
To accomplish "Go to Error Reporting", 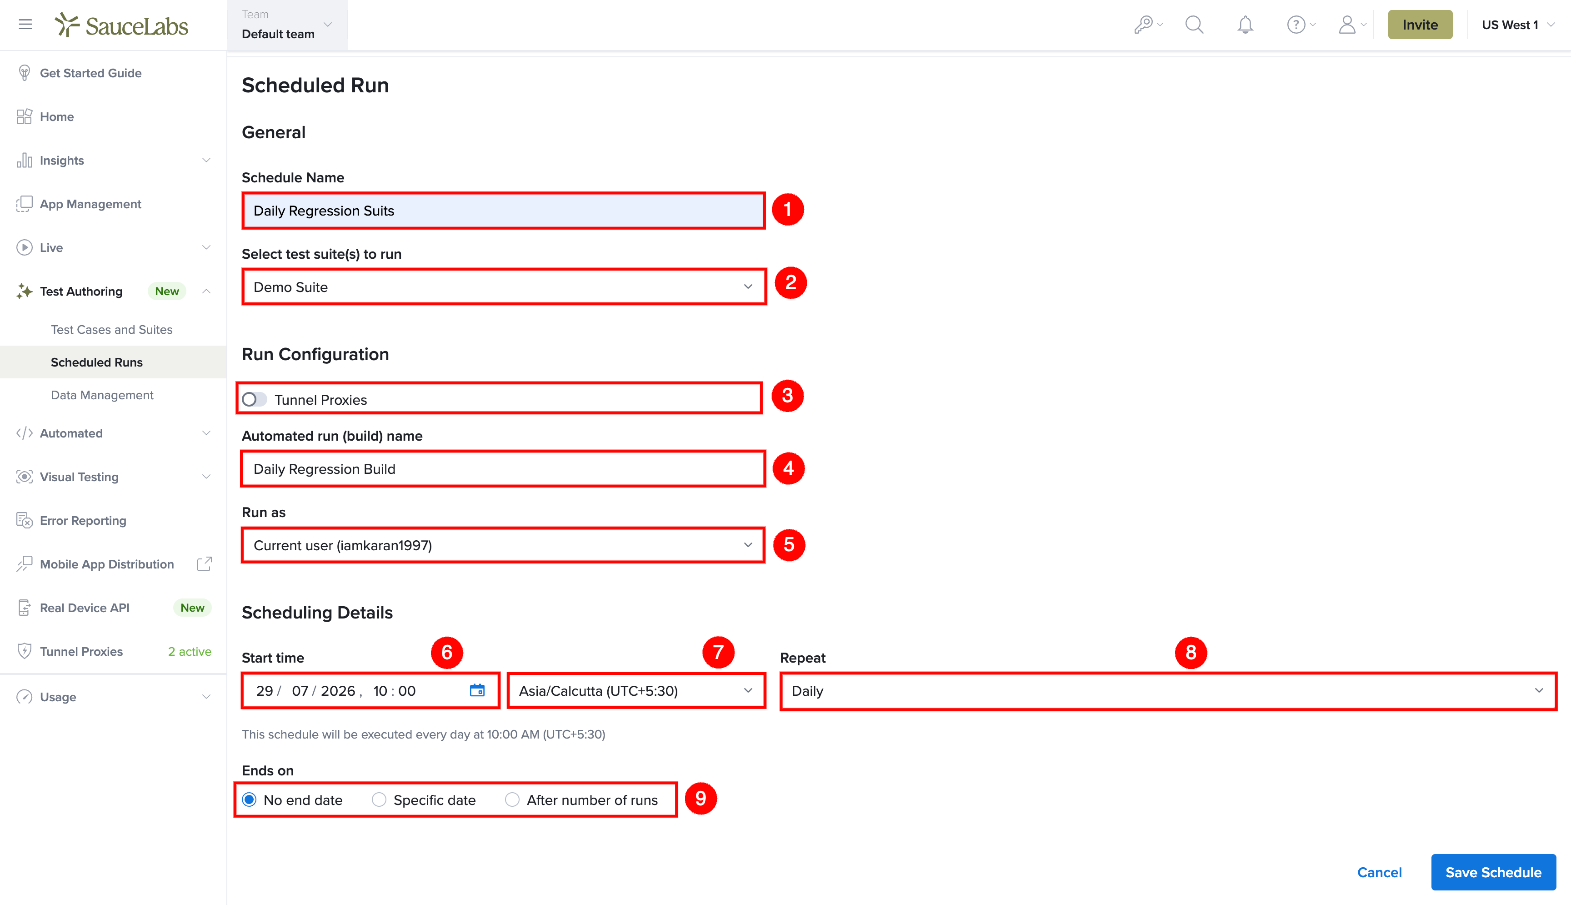I will 83,521.
